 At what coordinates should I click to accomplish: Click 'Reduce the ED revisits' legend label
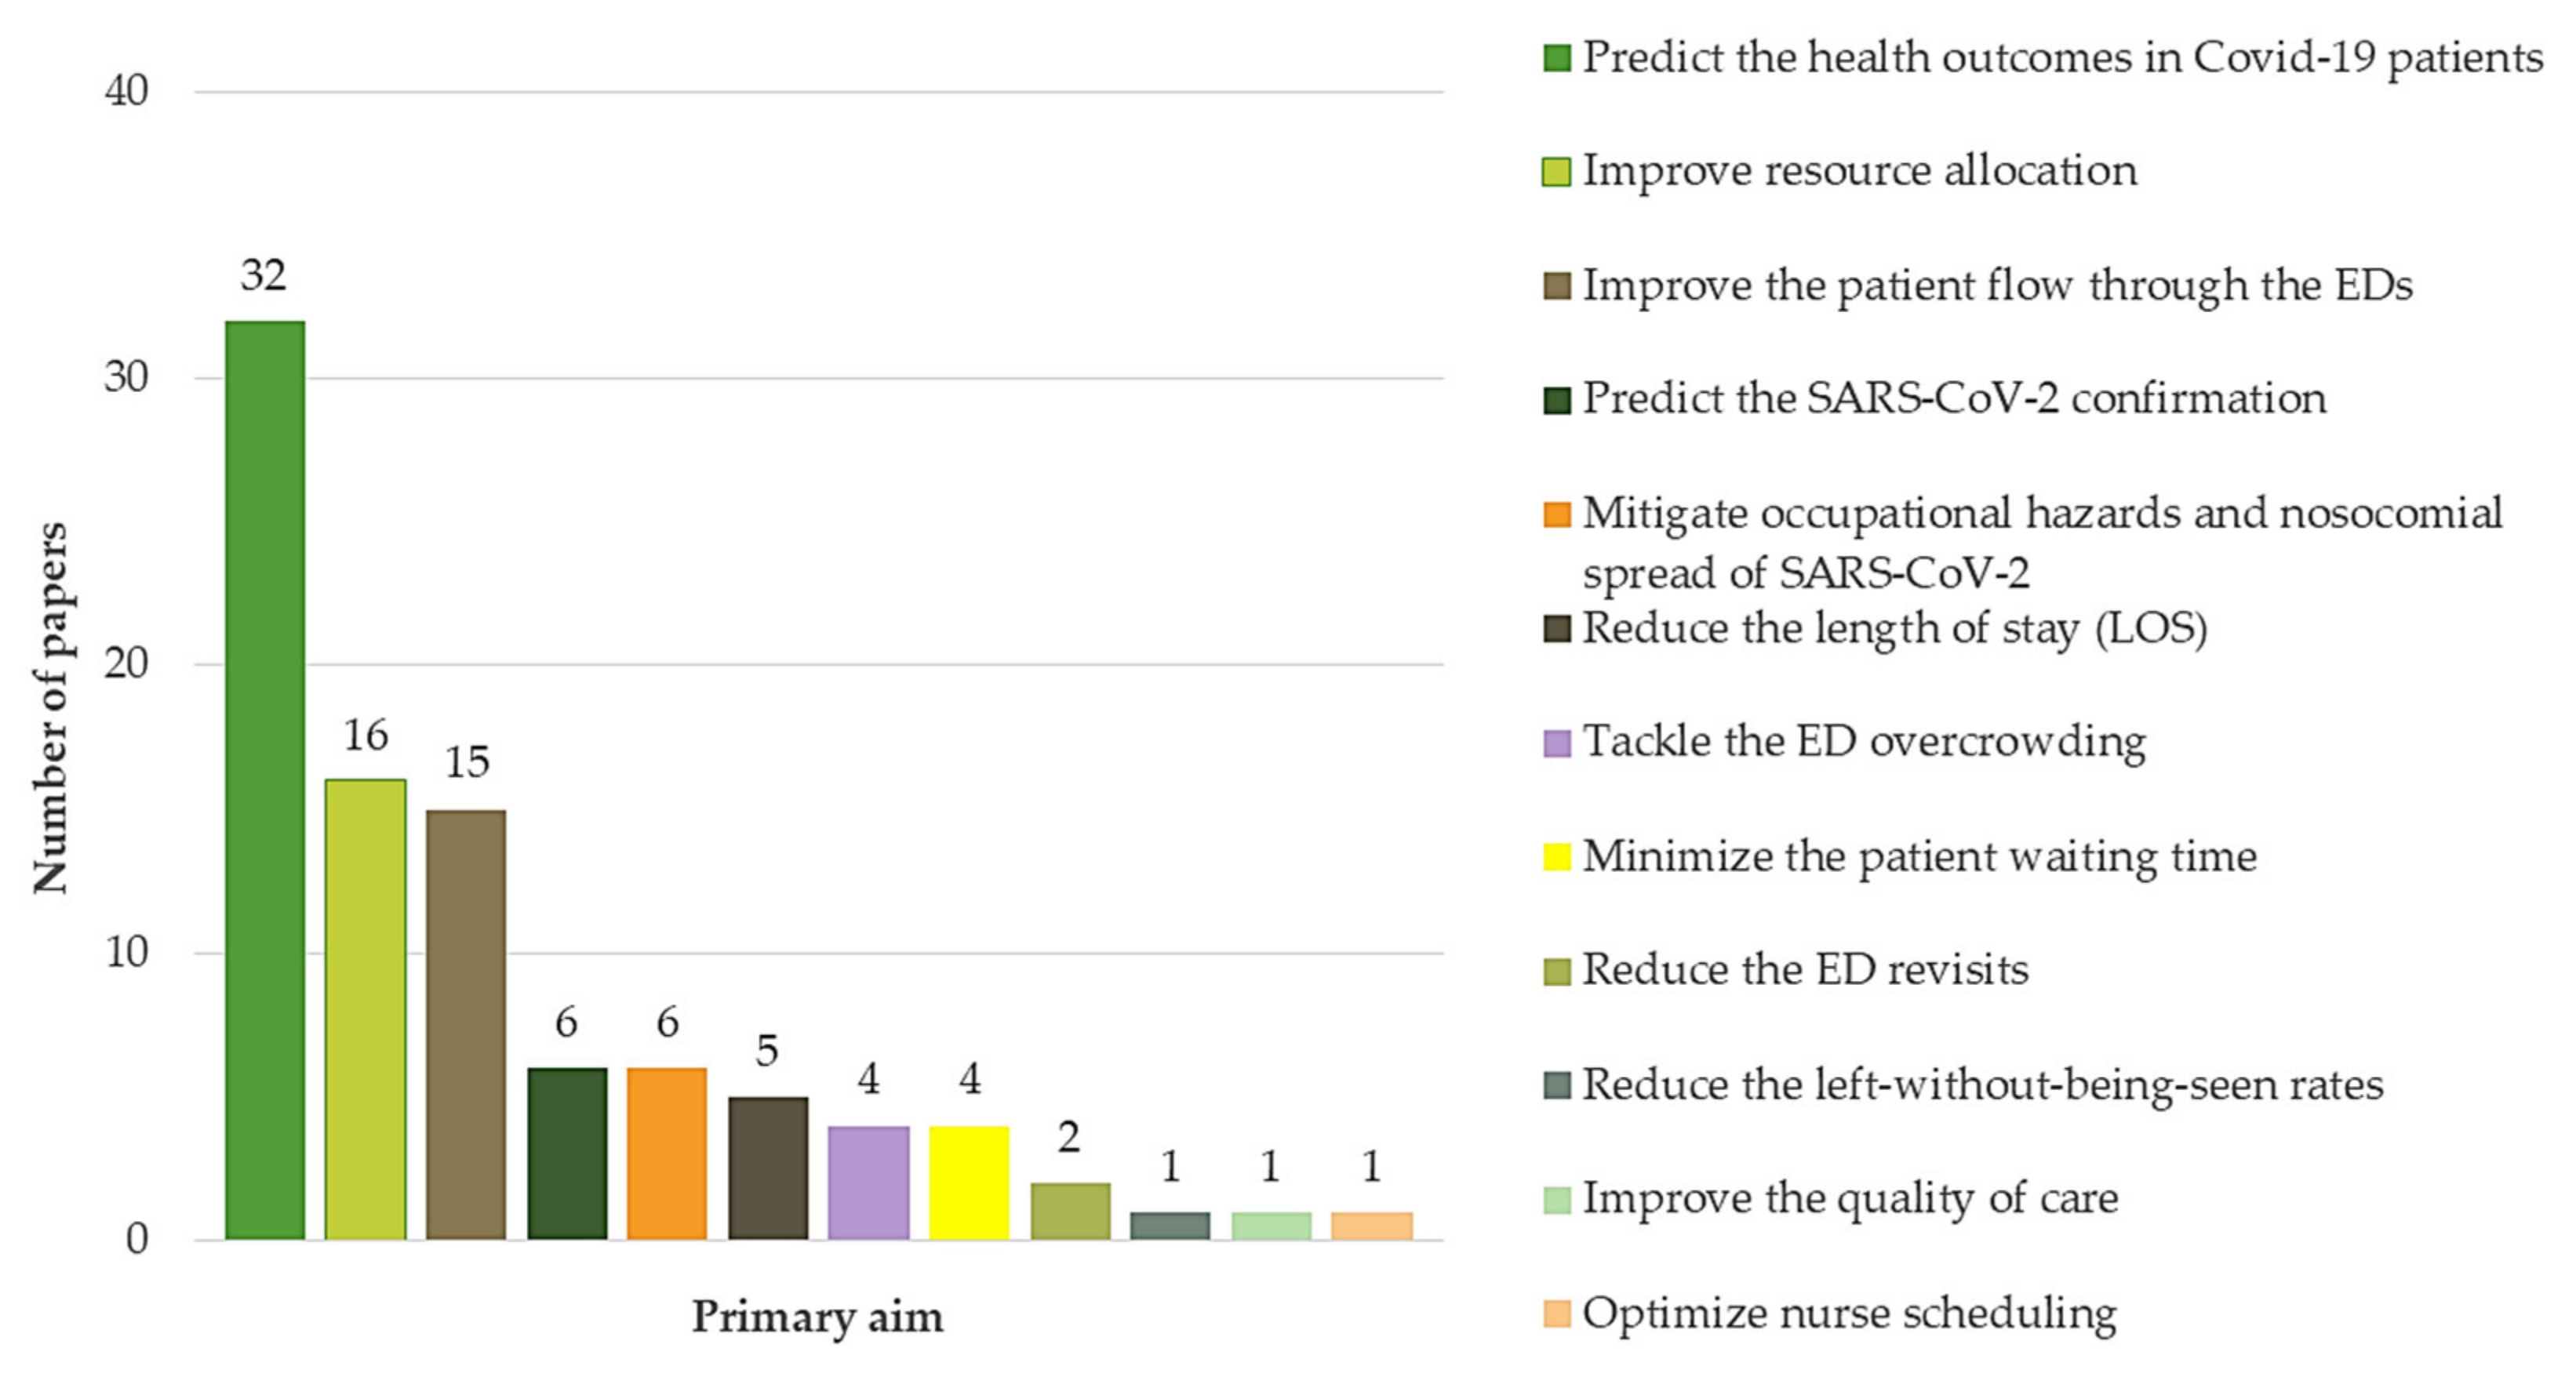point(1805,970)
